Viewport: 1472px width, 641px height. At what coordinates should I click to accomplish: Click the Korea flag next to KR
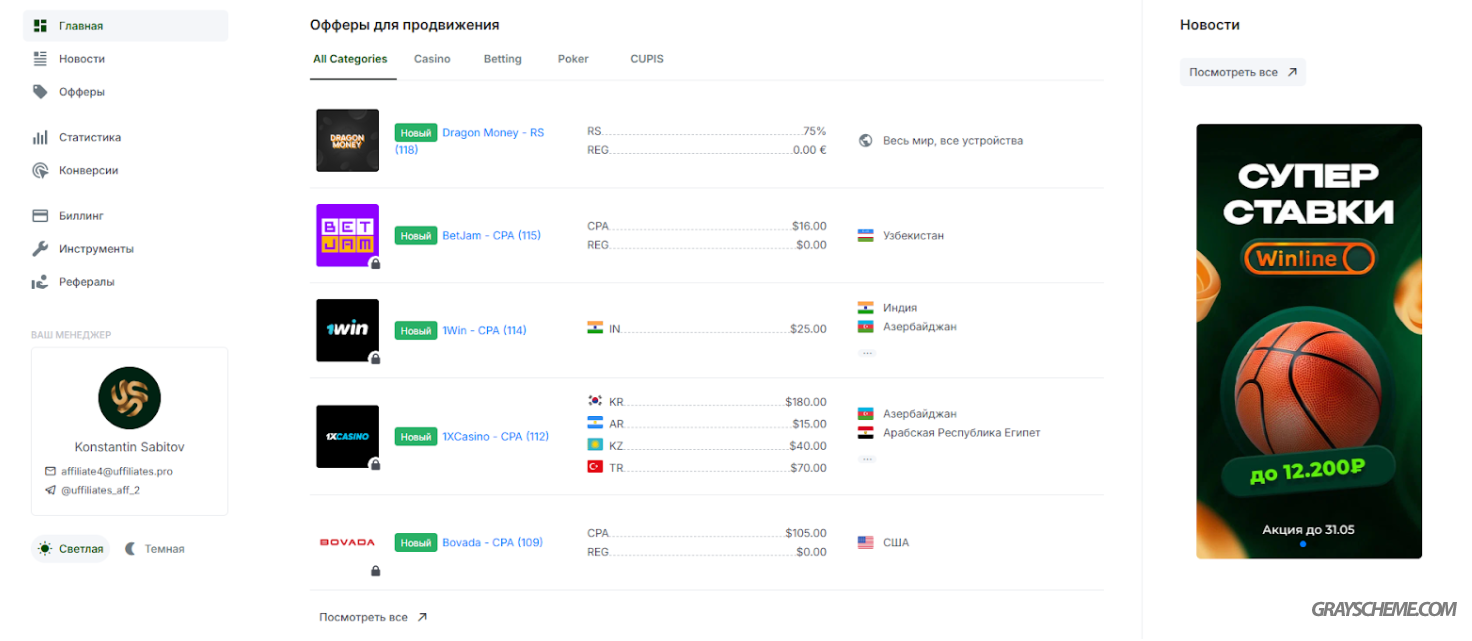tap(595, 402)
